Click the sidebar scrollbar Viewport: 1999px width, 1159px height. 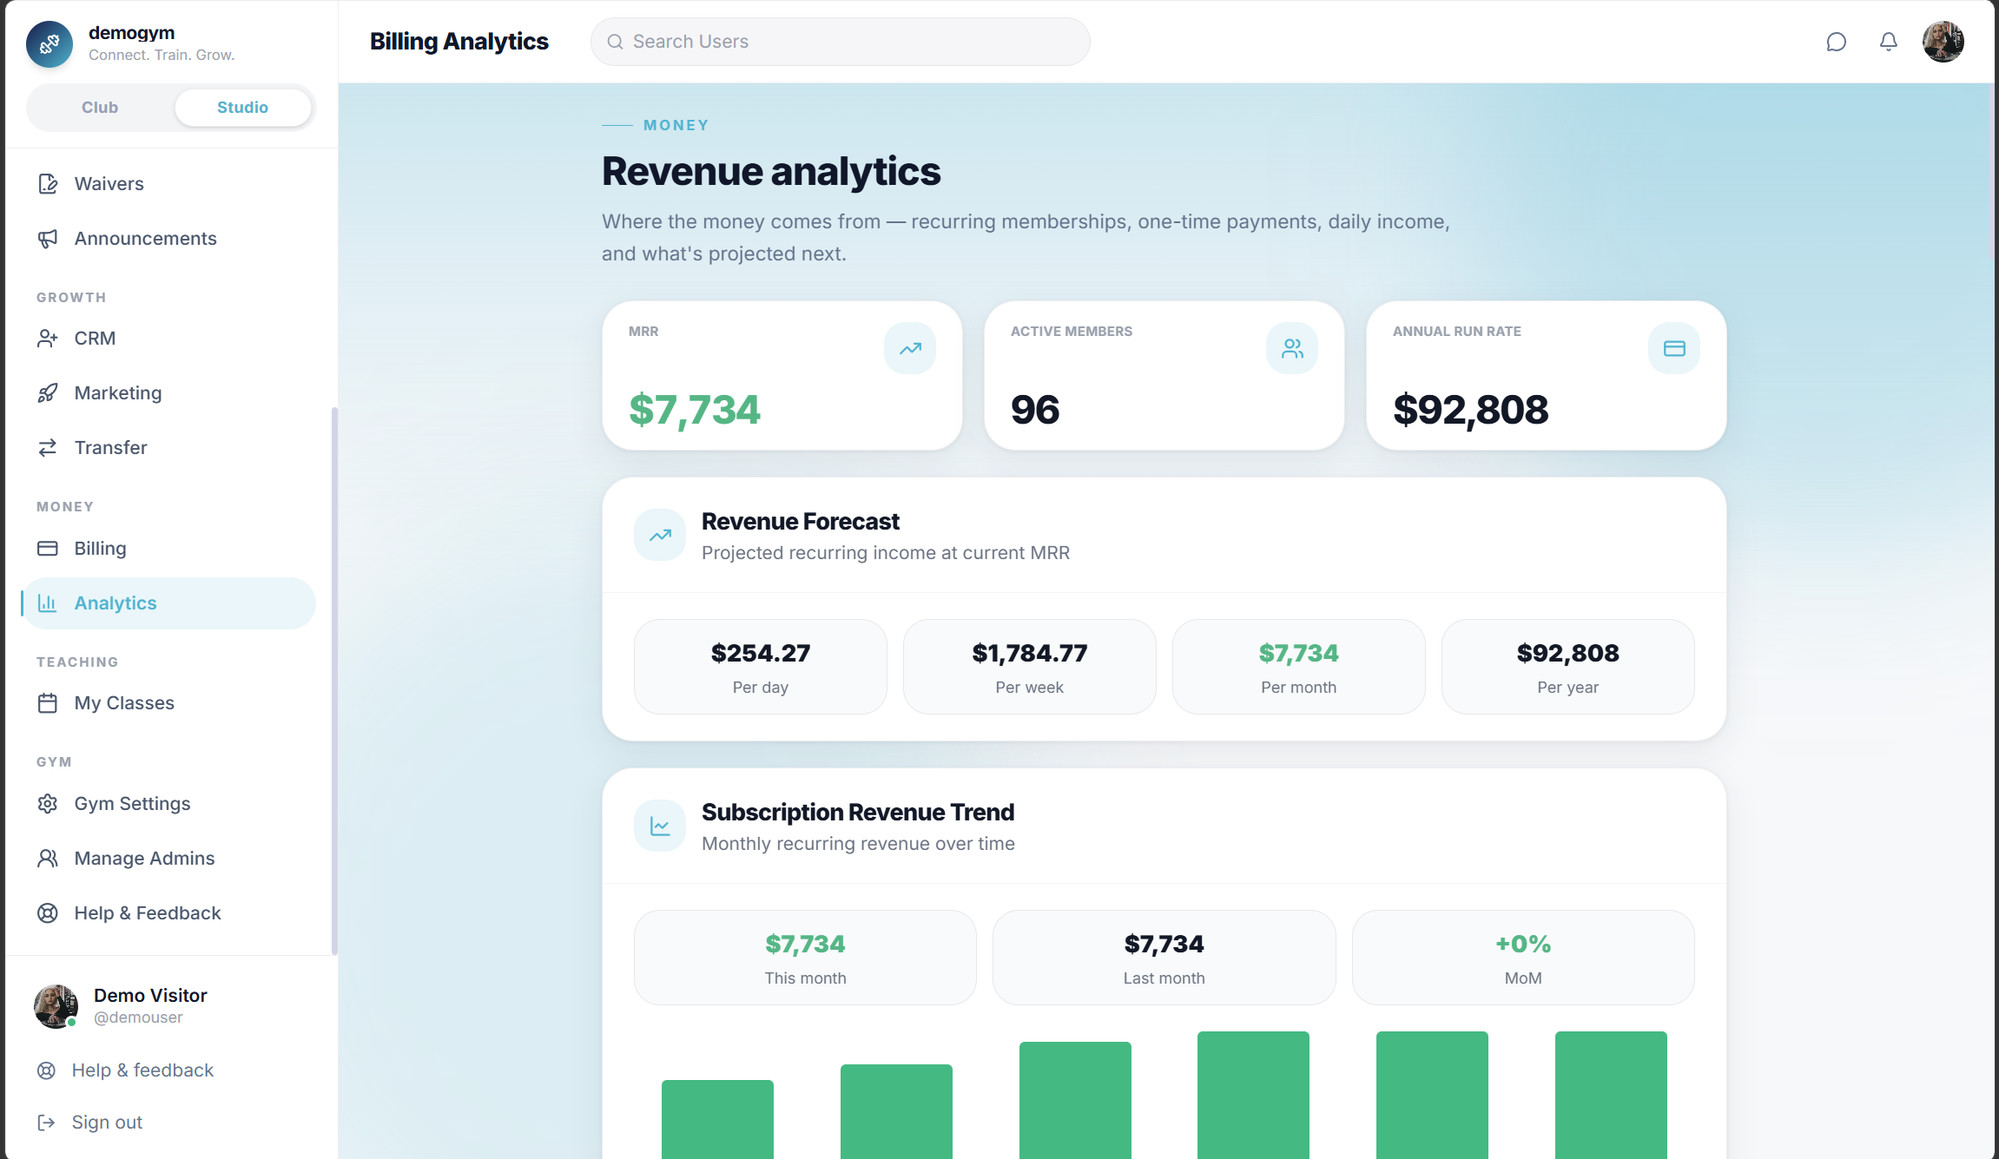[x=334, y=680]
